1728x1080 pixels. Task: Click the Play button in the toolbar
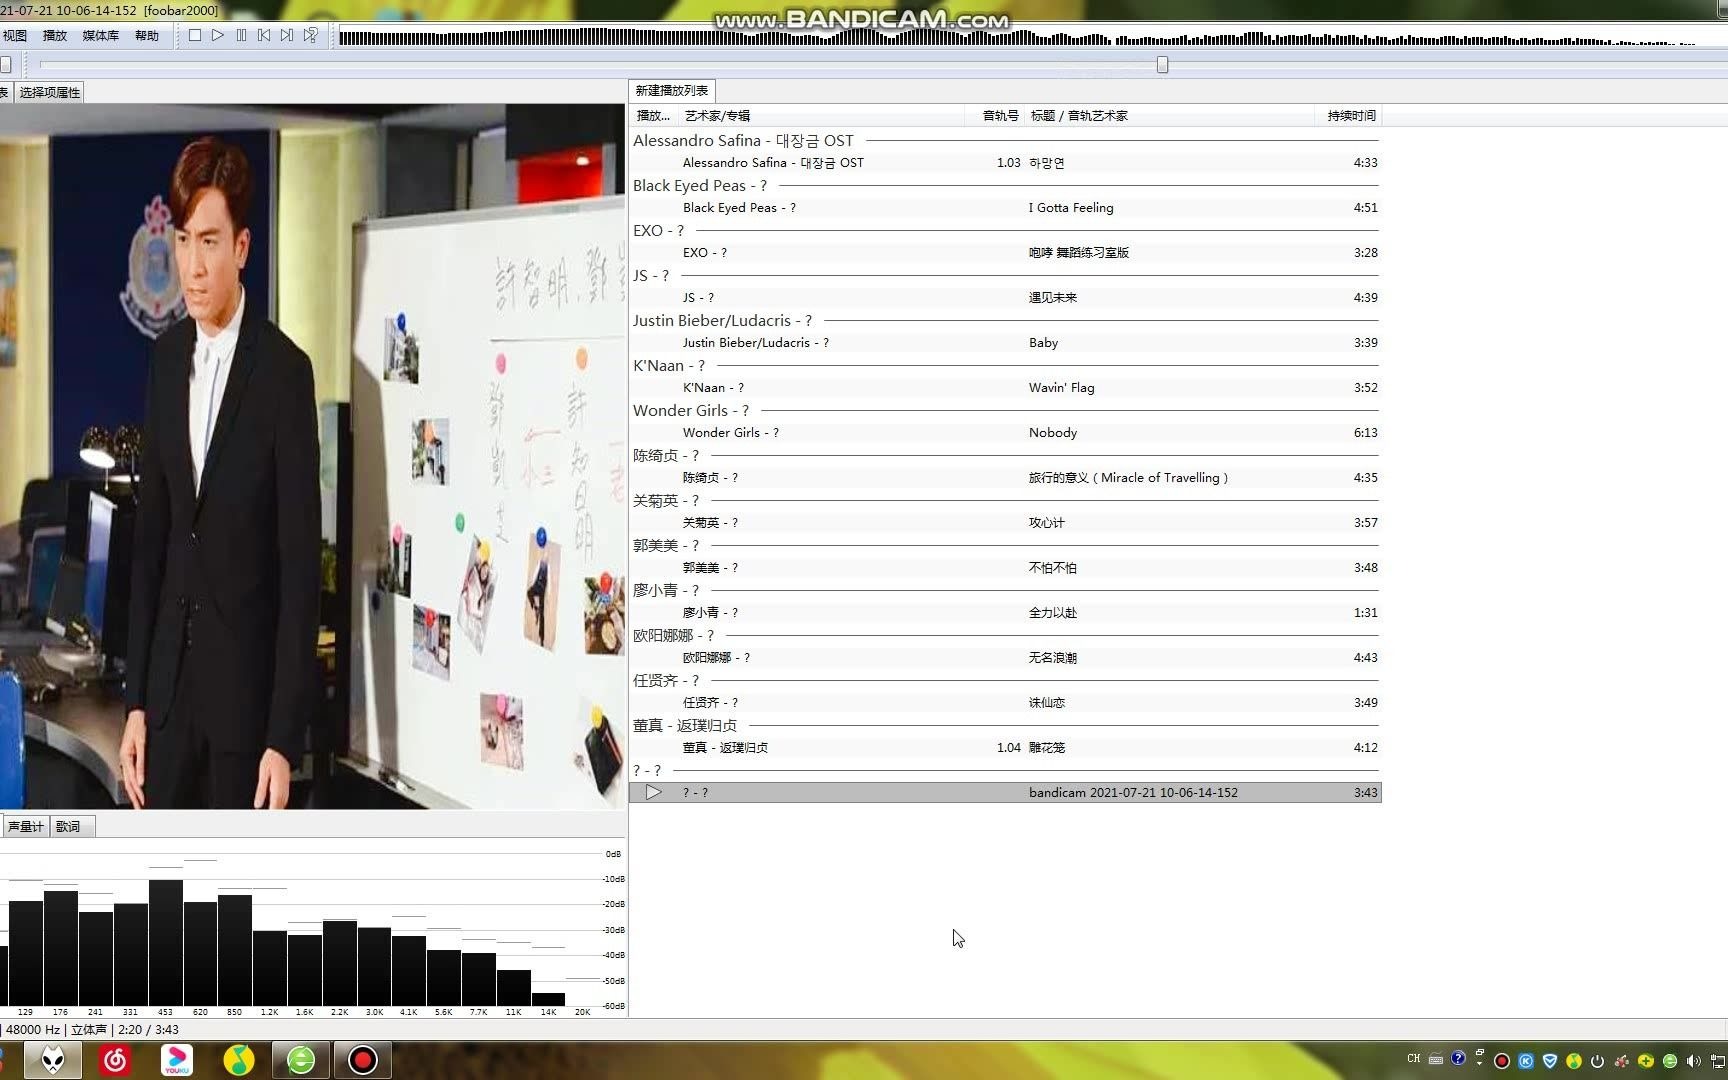(218, 35)
